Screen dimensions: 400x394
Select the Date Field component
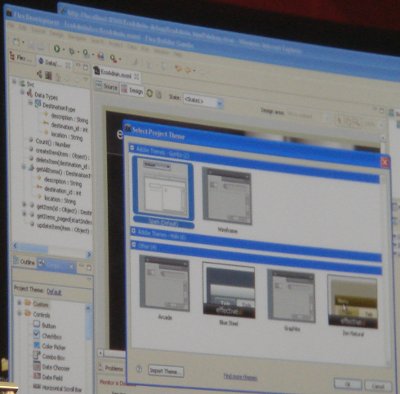pyautogui.click(x=48, y=377)
